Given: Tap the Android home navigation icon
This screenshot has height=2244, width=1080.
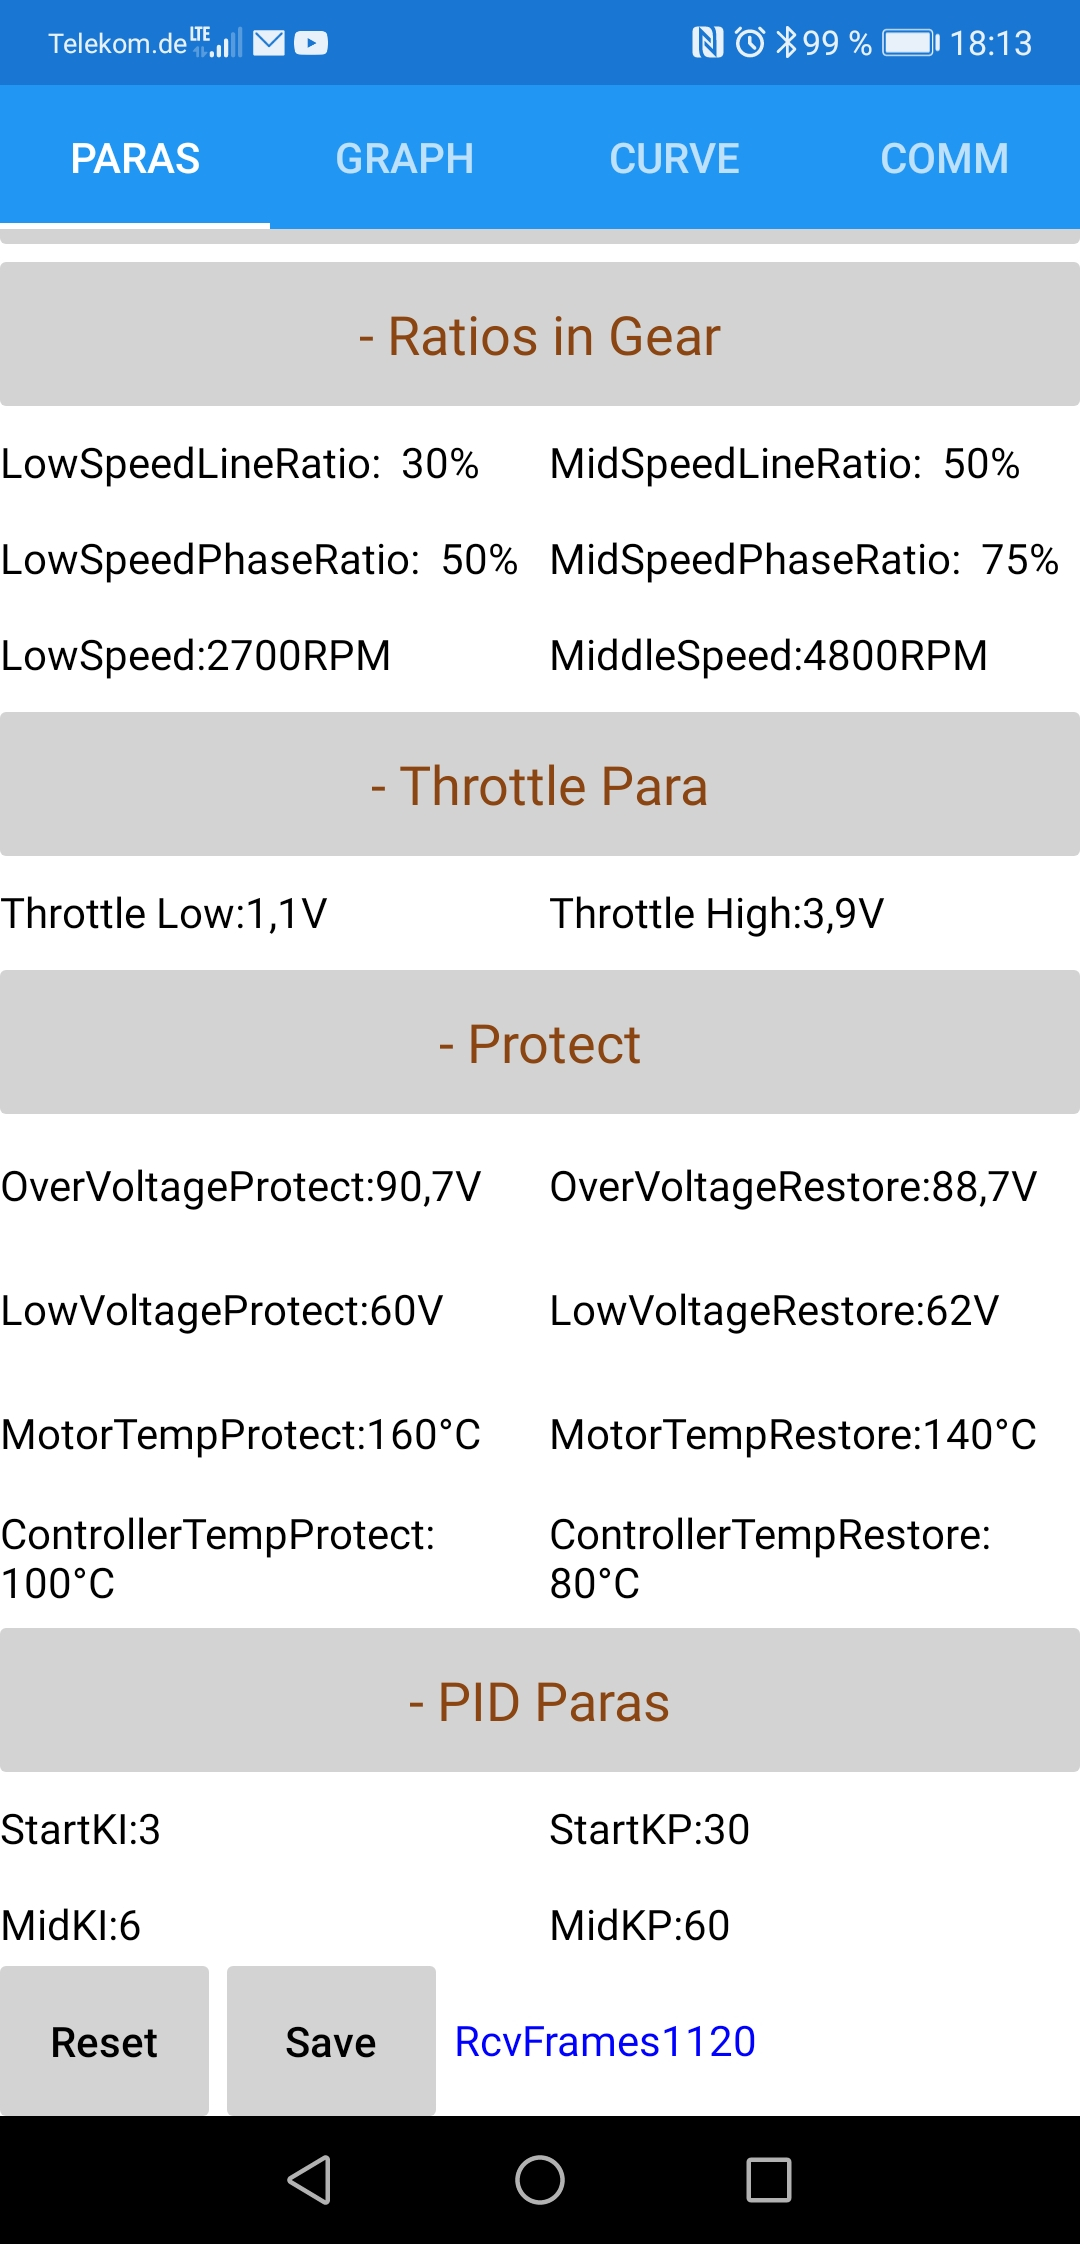Looking at the screenshot, I should [540, 2180].
